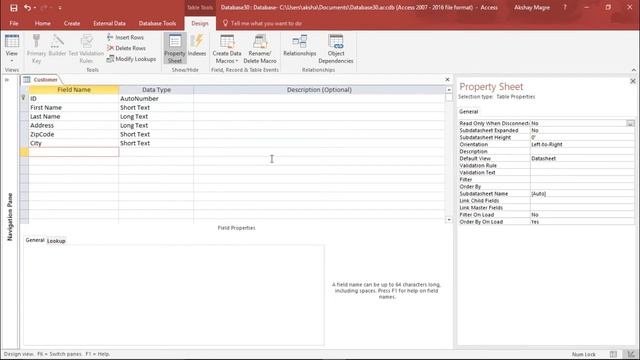Click Object Dependencies icon
Screen dimensions: 640x360
[x=336, y=49]
